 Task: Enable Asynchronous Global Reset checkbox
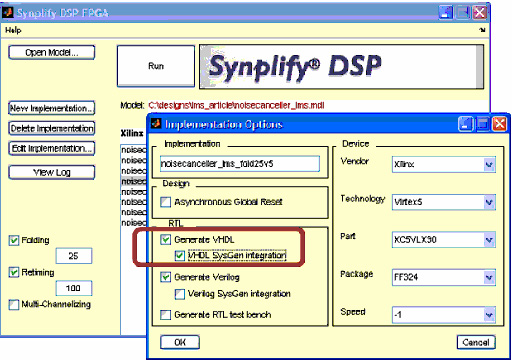(x=166, y=202)
